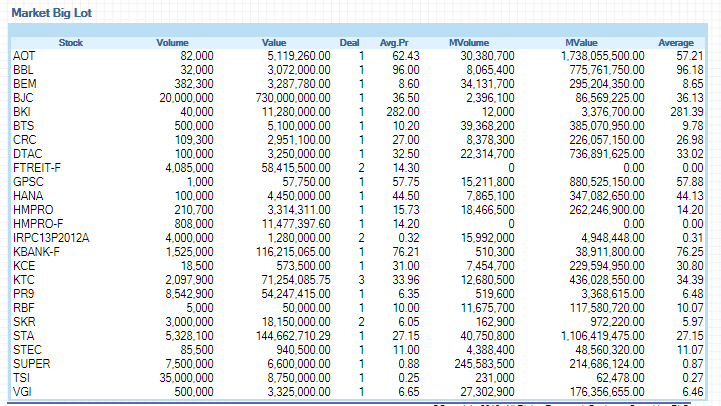Viewport: 721px width, 406px height.
Task: Click STA value 144,662,710.29
Action: 293,337
